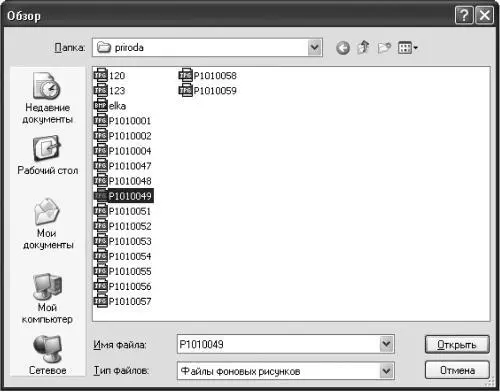Open Недавние документы in sidebar
The width and height of the screenshot is (500, 392).
click(x=47, y=98)
